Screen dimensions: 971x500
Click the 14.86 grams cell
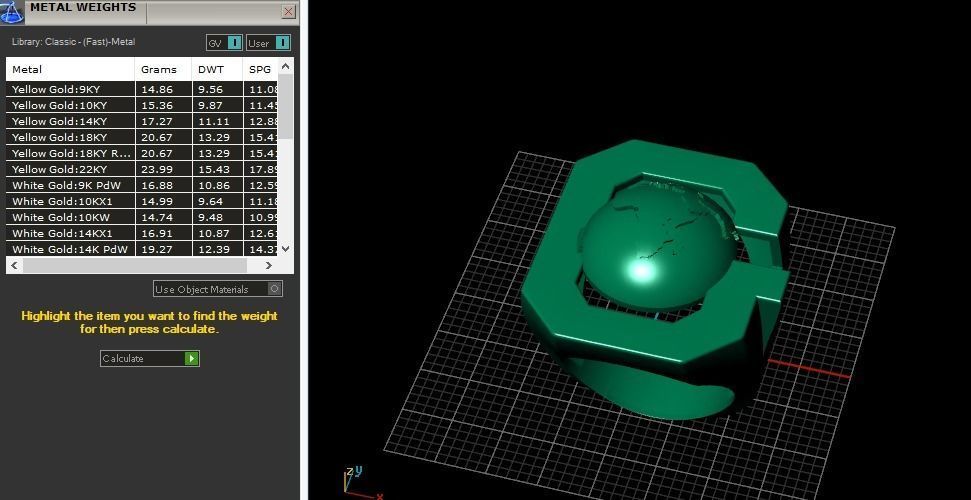(x=163, y=89)
